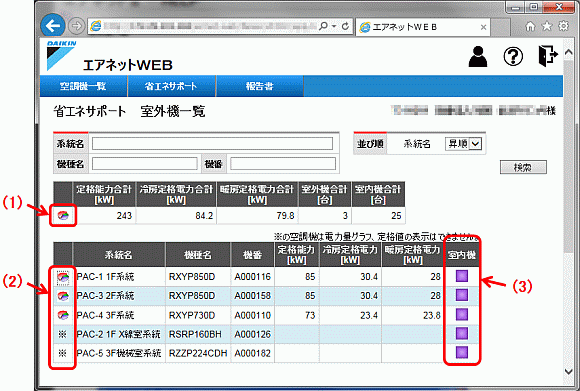The height and width of the screenshot is (391, 580).
Task: Select the PAC-1 1F系統 name cell
Action: click(119, 277)
